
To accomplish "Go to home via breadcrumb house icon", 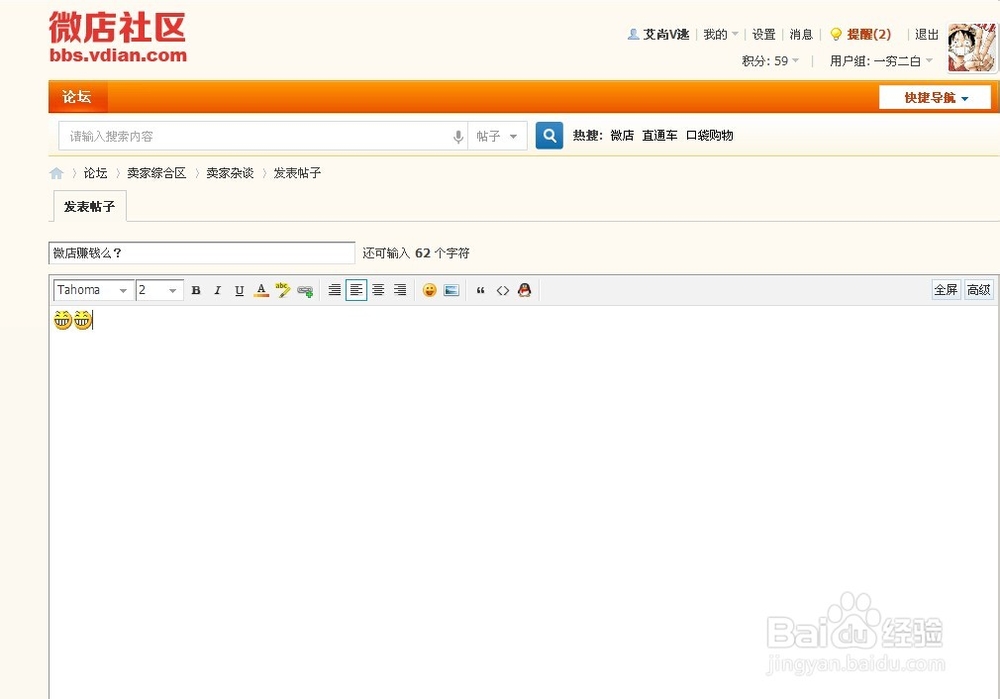I will click(x=56, y=173).
